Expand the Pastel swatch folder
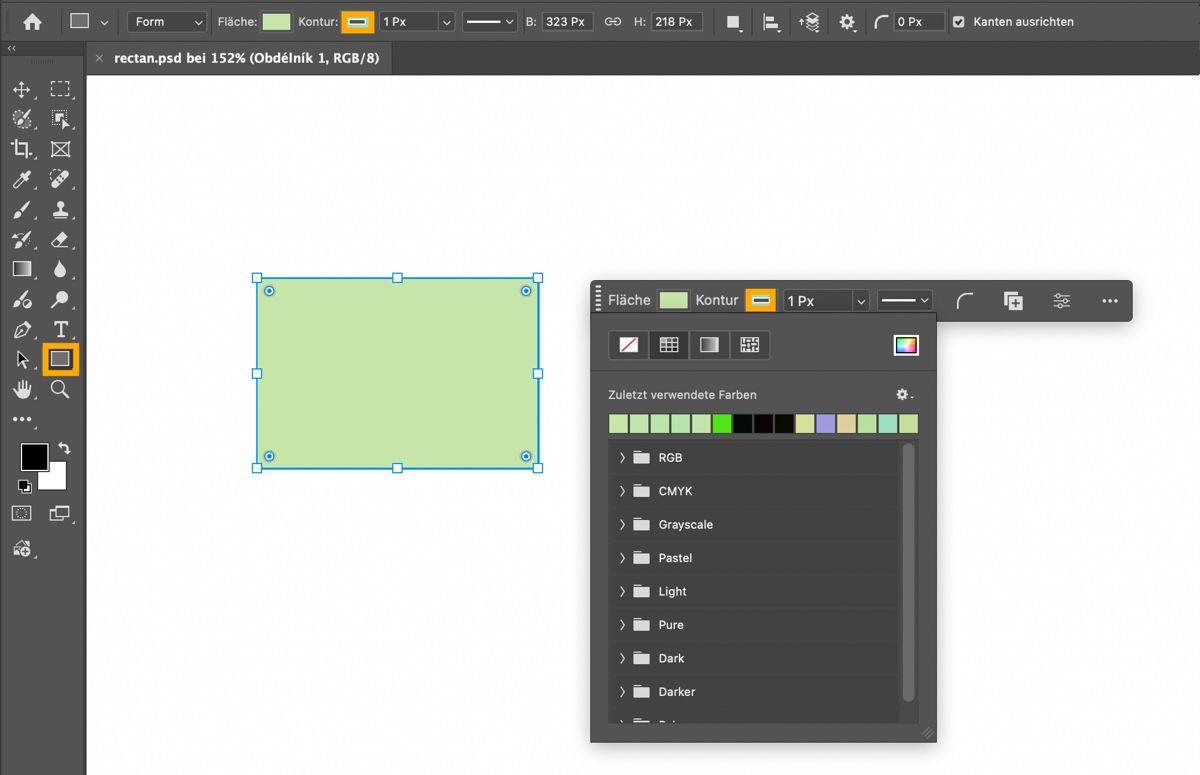1200x775 pixels. (622, 558)
